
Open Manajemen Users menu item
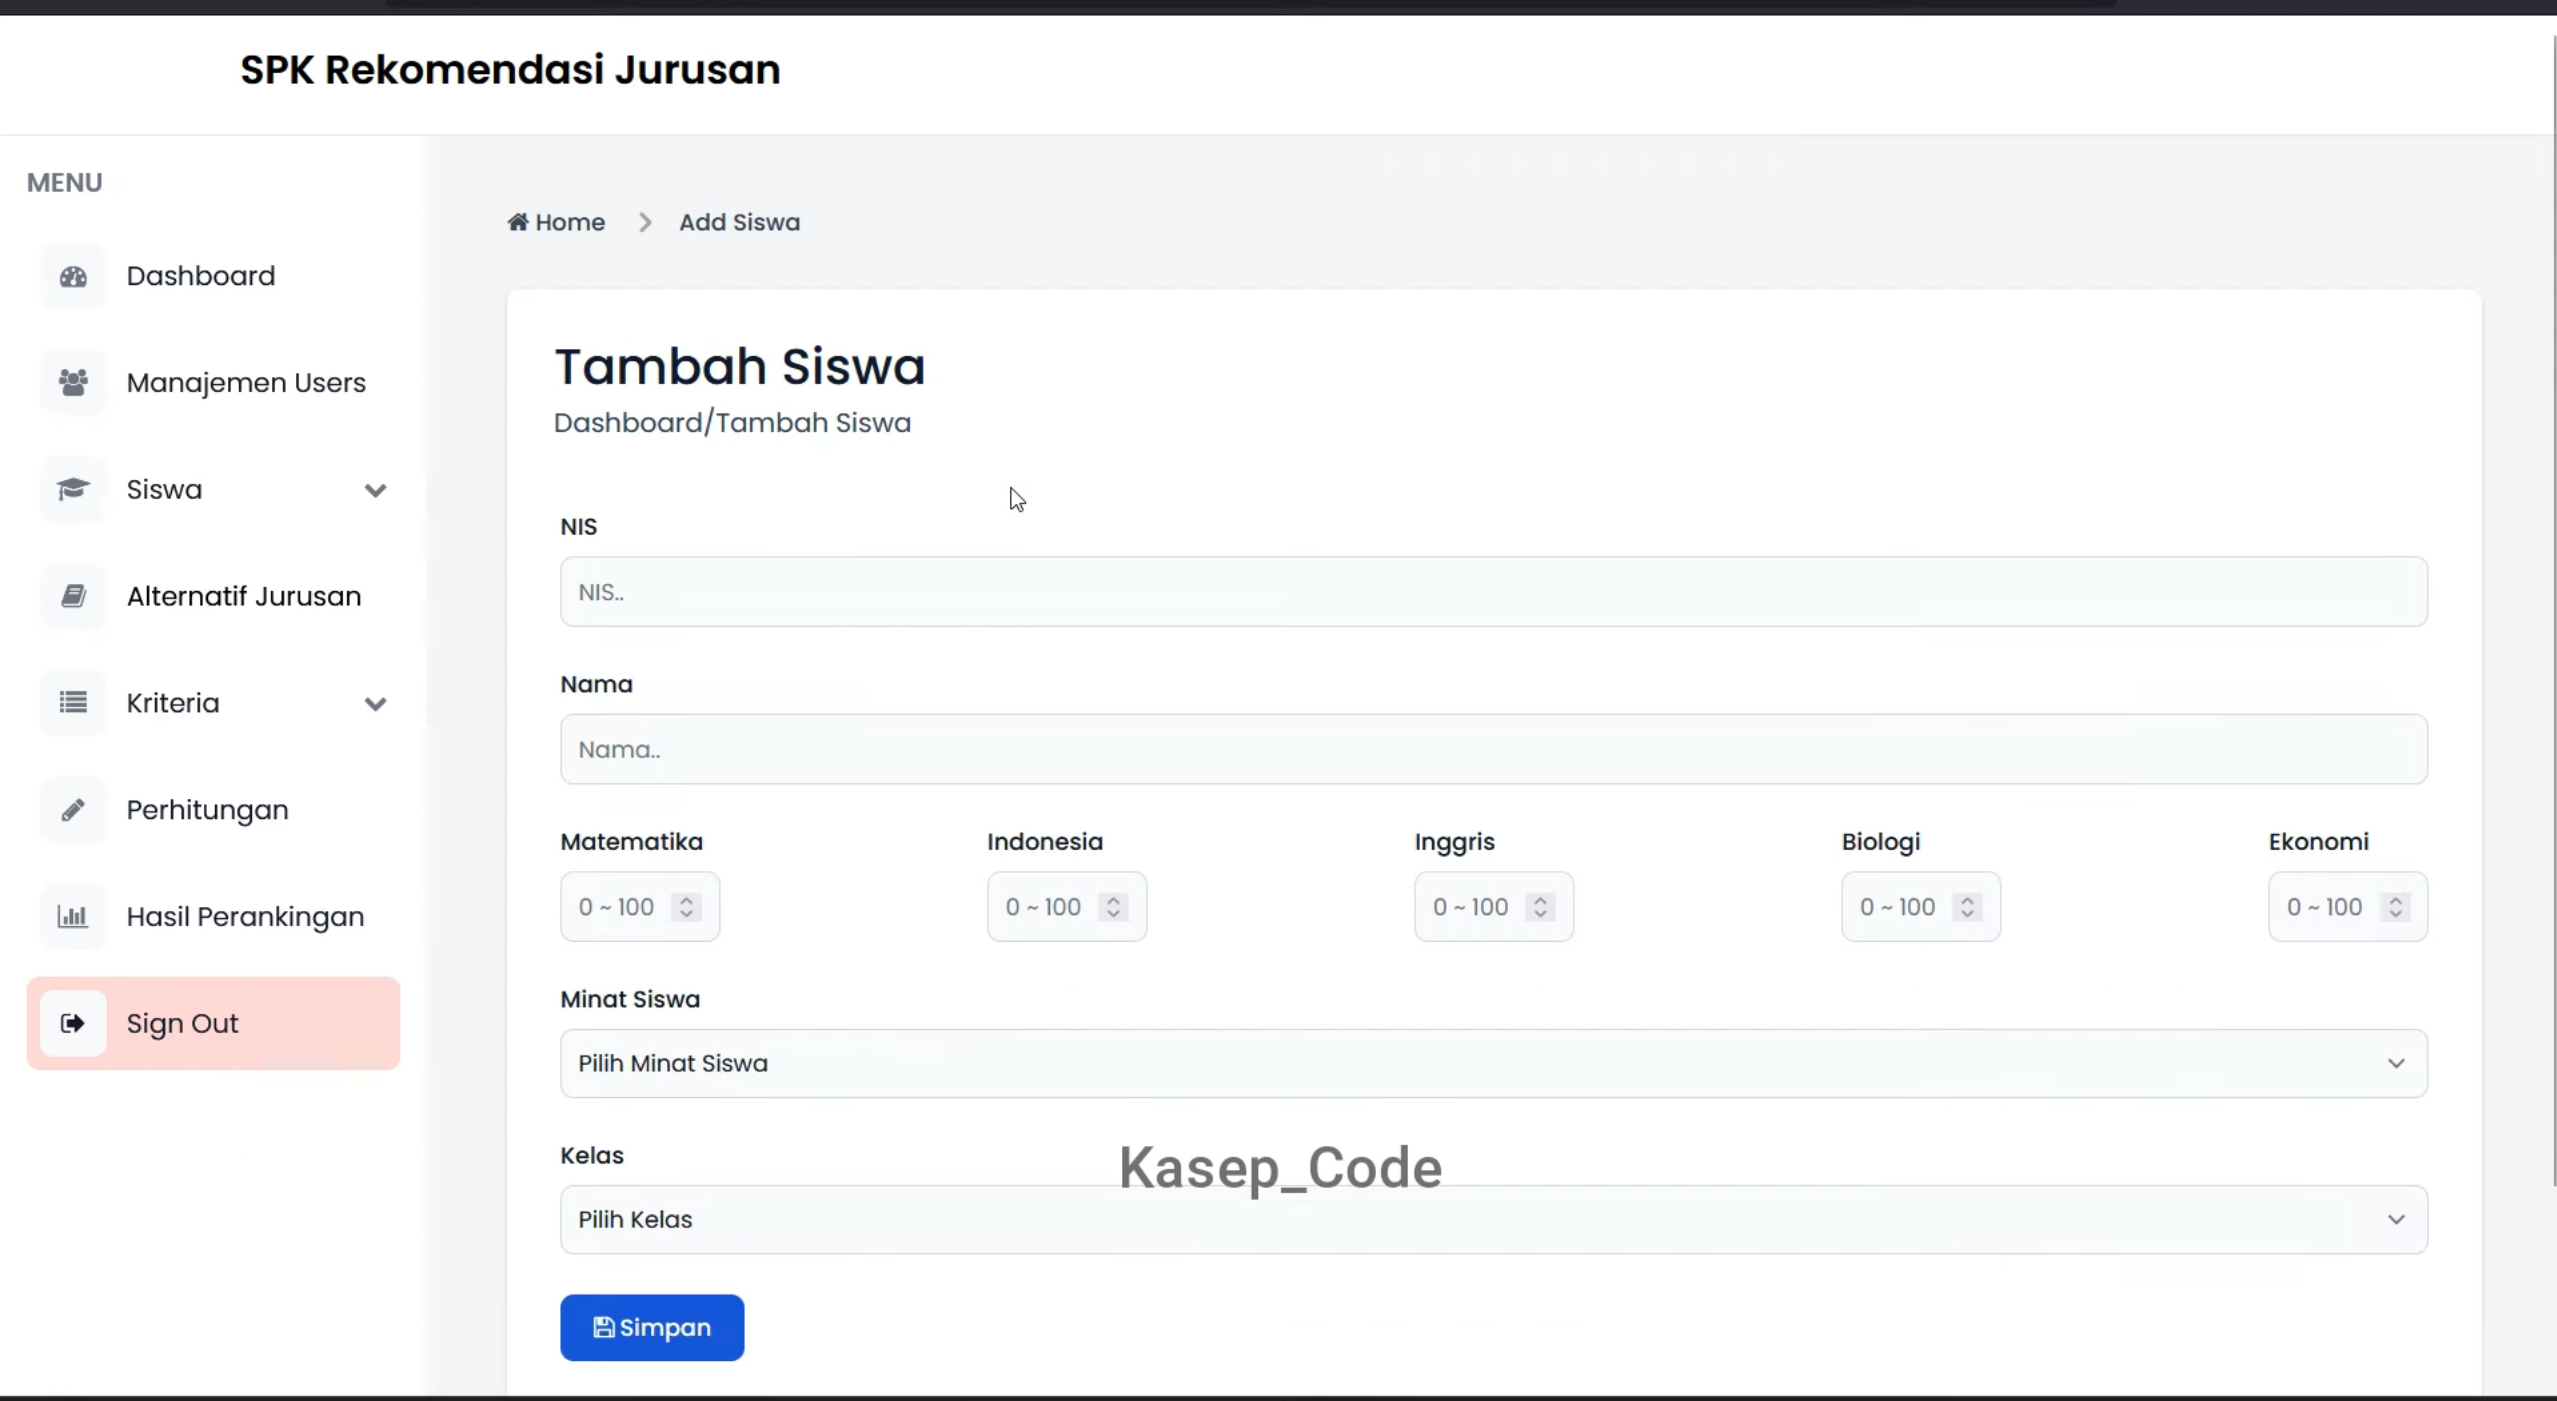coord(214,383)
